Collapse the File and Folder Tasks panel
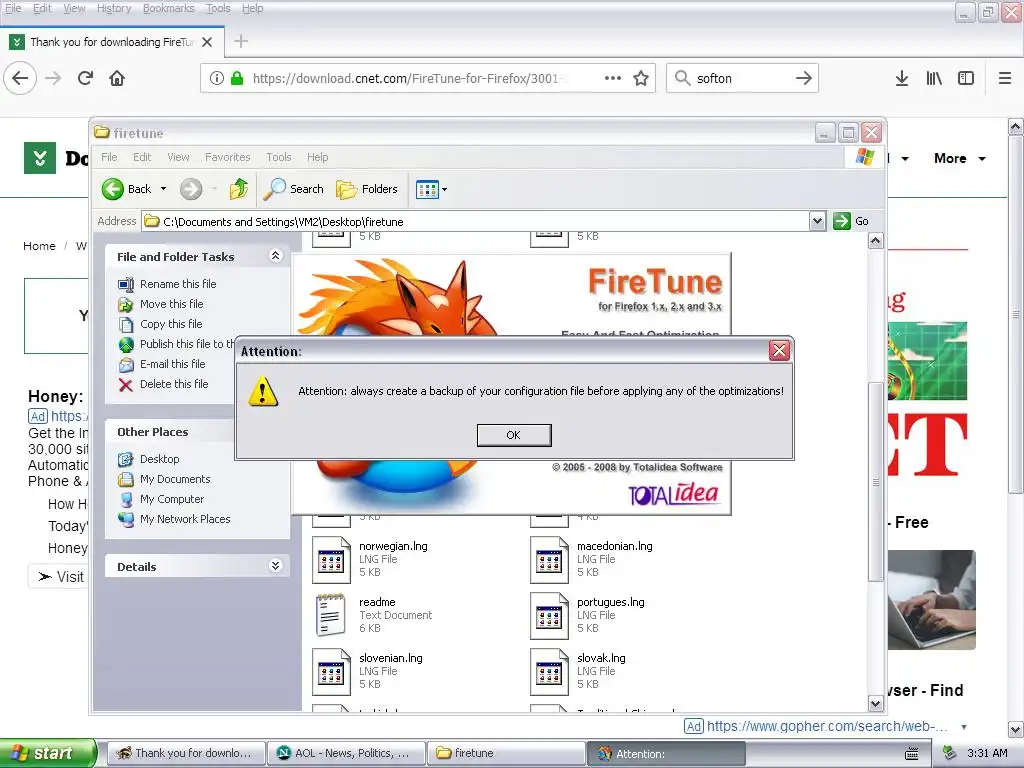Screen dimensions: 1024x768 tap(276, 256)
